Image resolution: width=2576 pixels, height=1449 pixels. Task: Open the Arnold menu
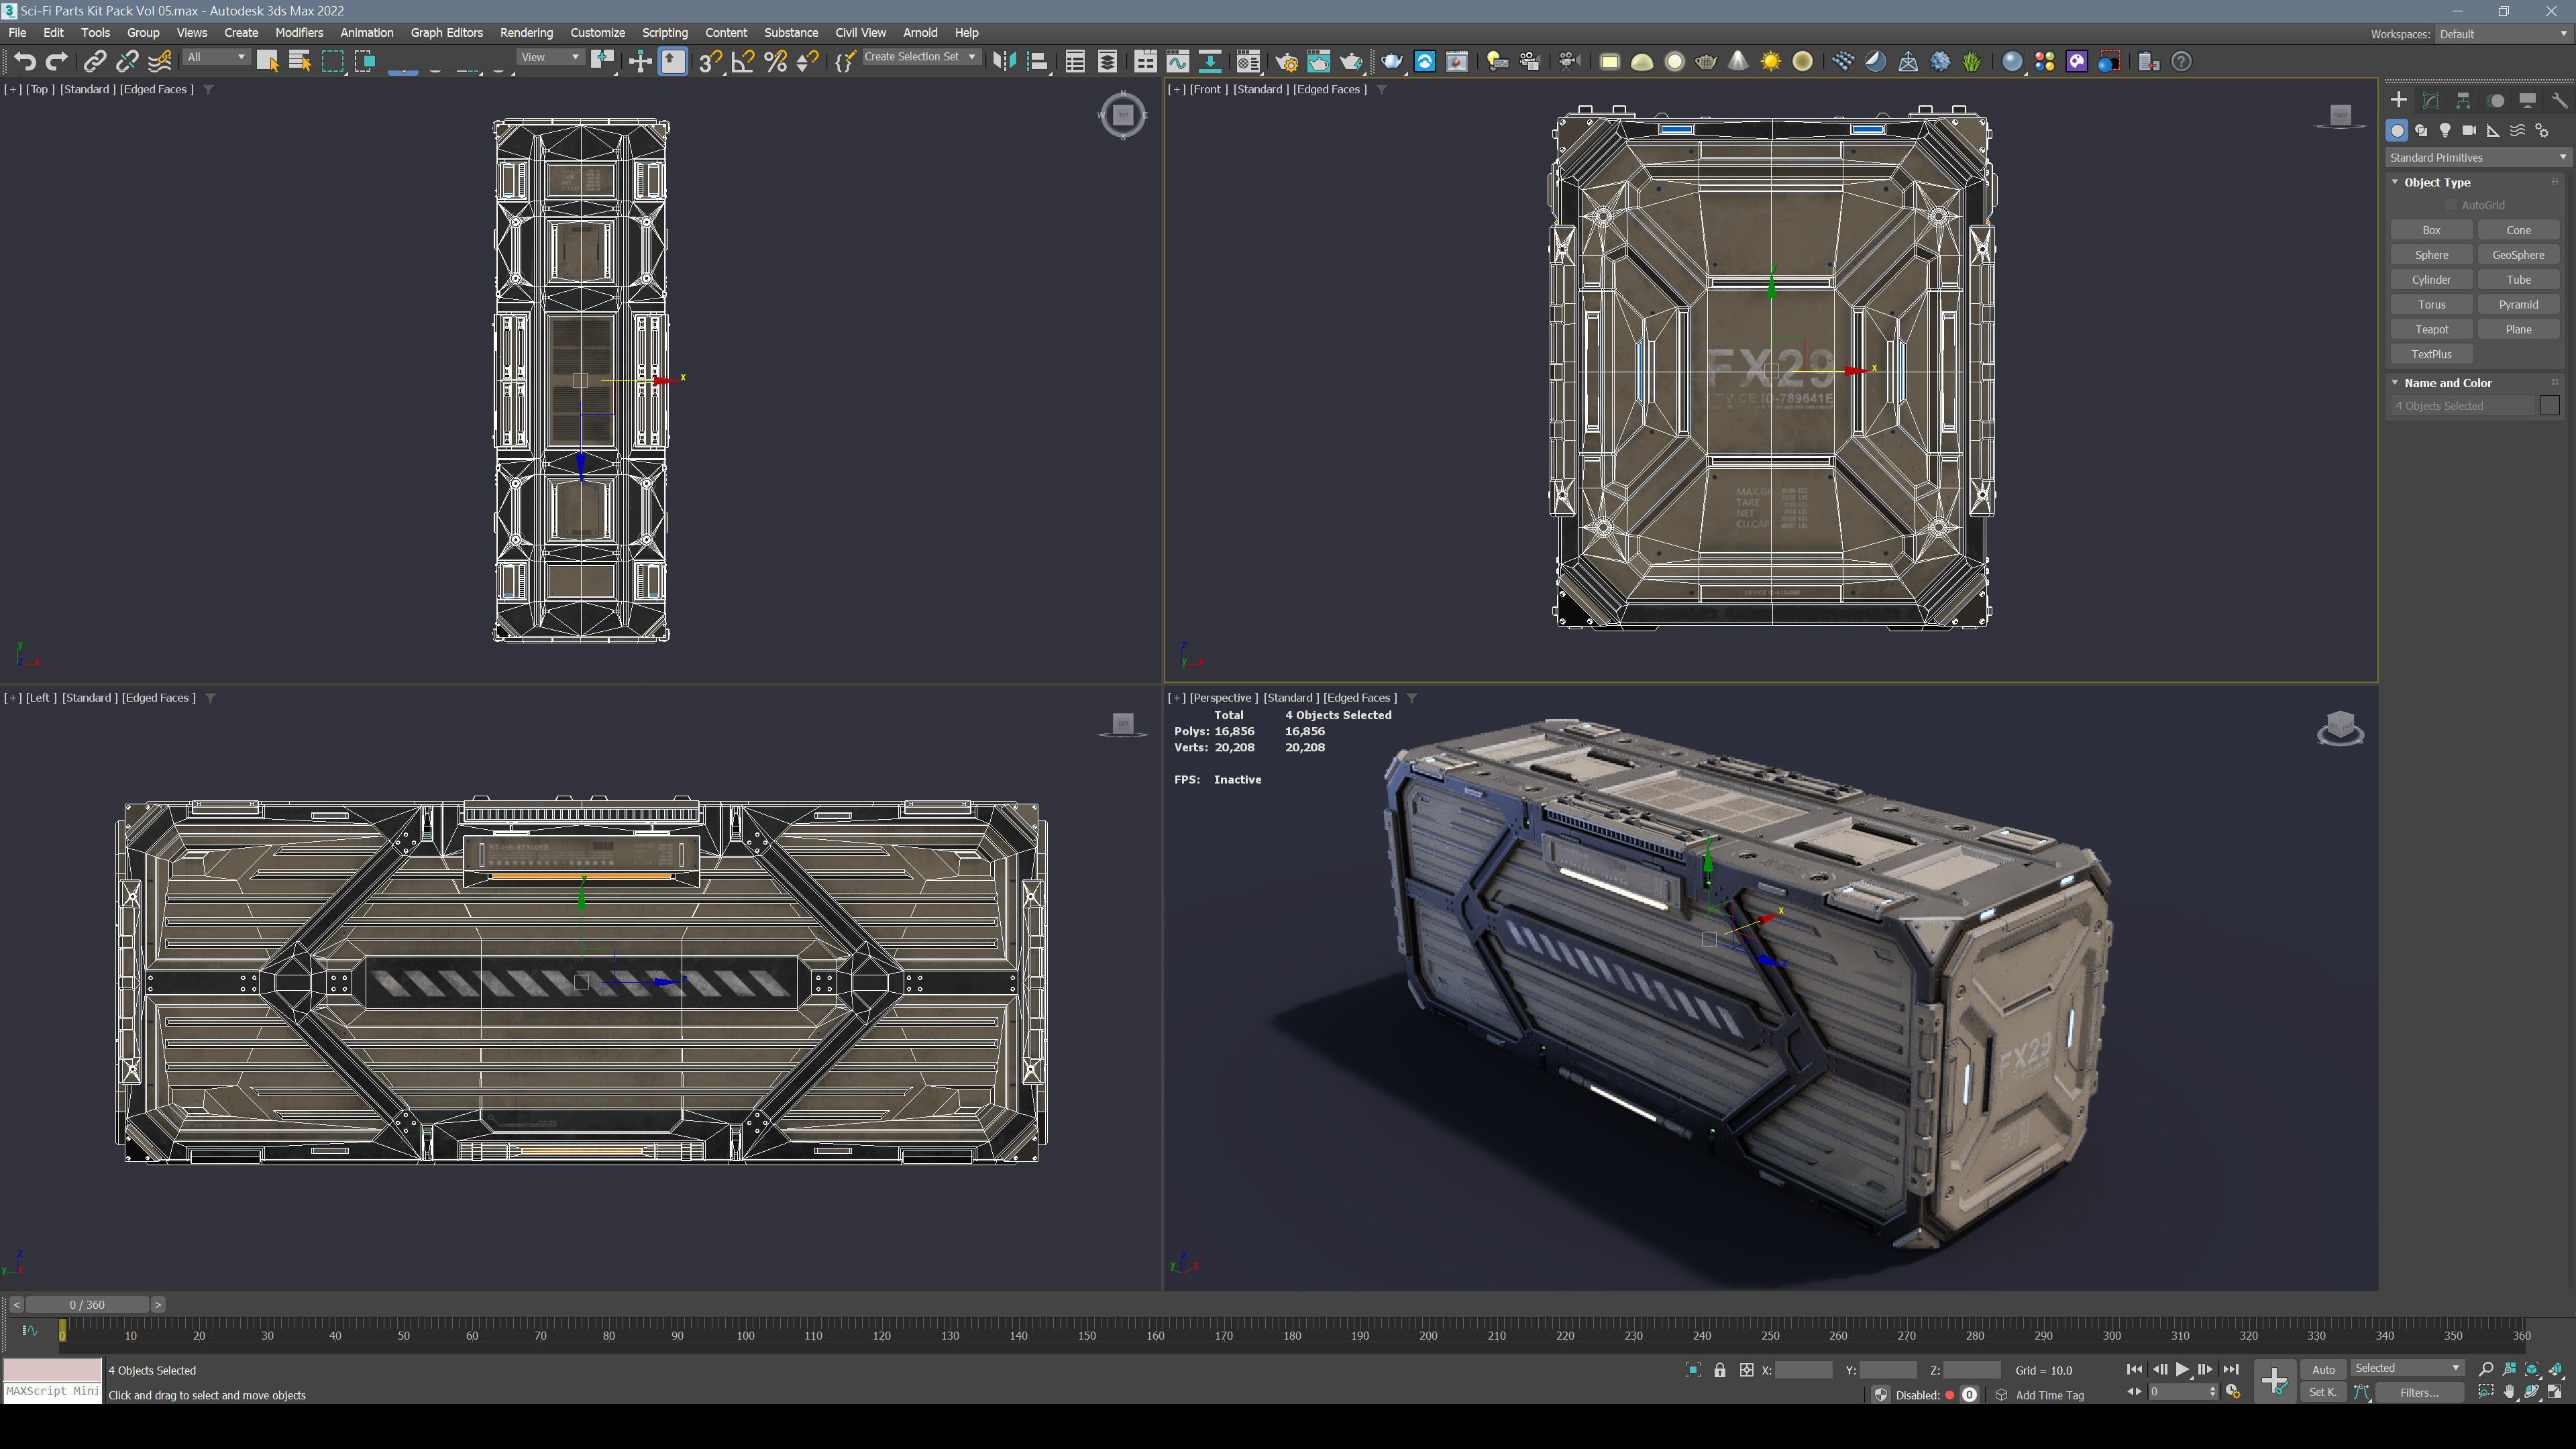920,33
